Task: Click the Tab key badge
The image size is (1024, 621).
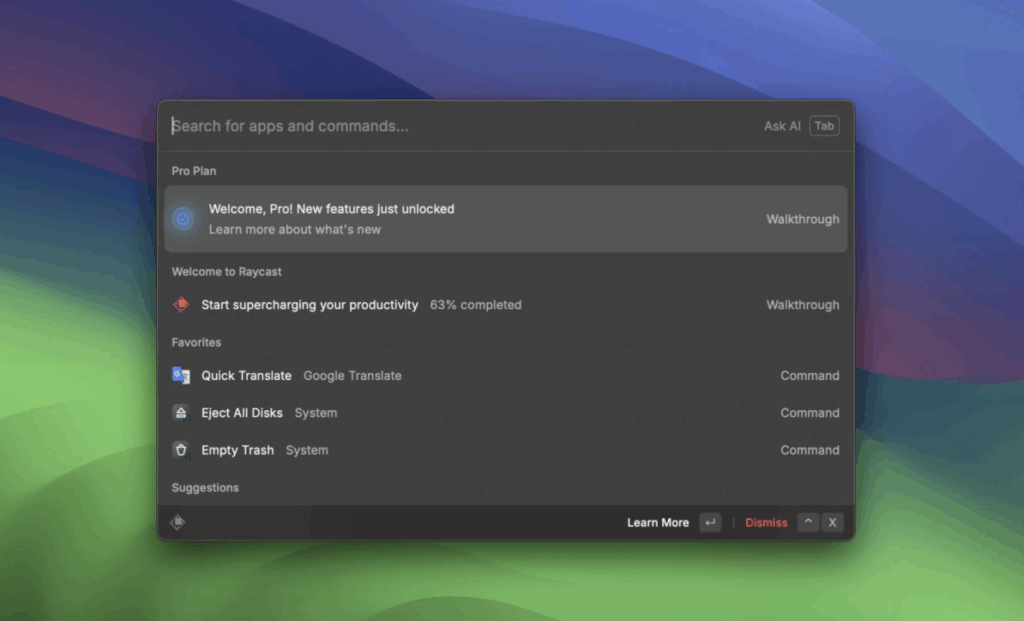Action: click(x=824, y=126)
